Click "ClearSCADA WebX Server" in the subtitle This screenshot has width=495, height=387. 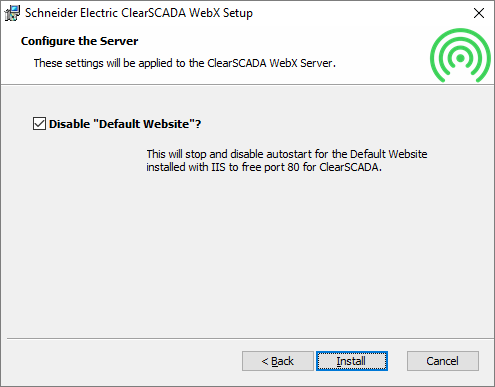click(x=270, y=63)
